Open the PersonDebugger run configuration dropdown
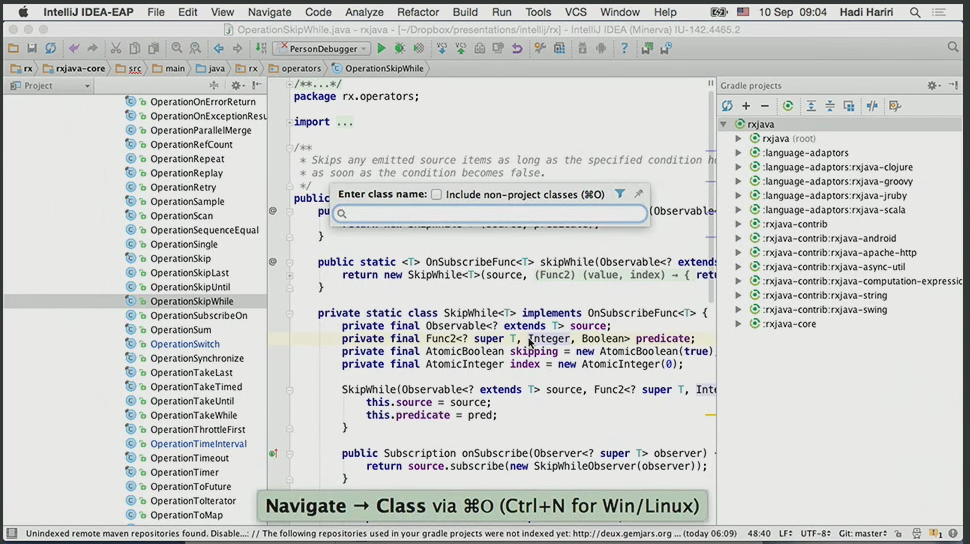This screenshot has height=544, width=970. 322,48
